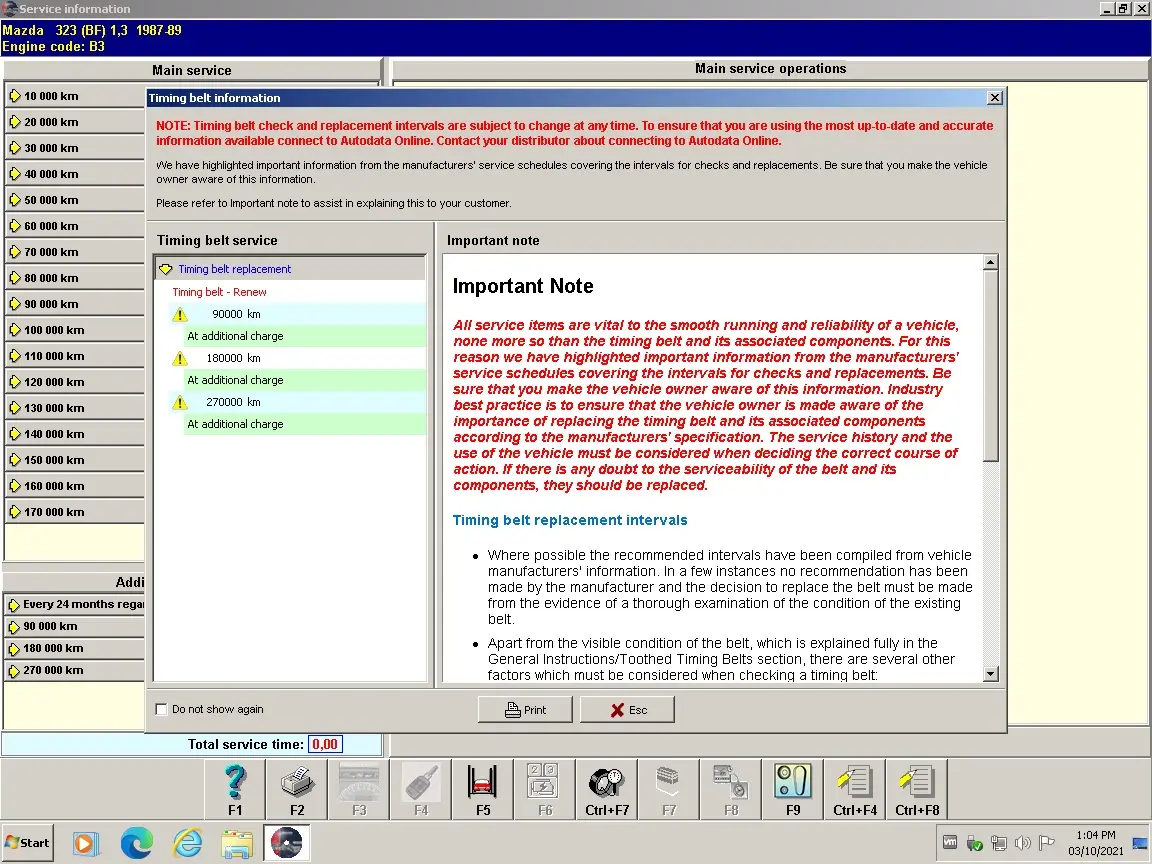
Task: Select the 180000 km timing belt entry
Action: click(236, 358)
